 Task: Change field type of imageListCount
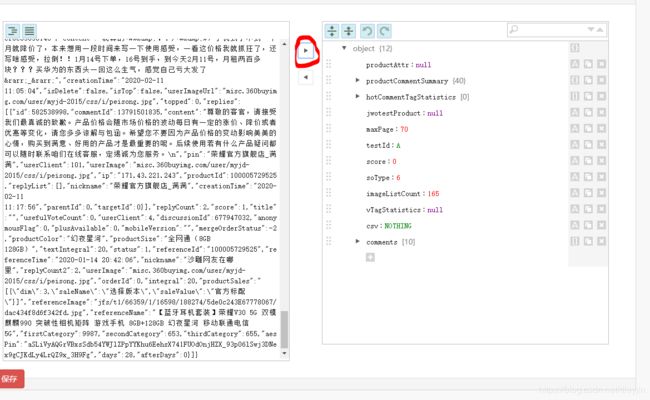click(x=575, y=193)
